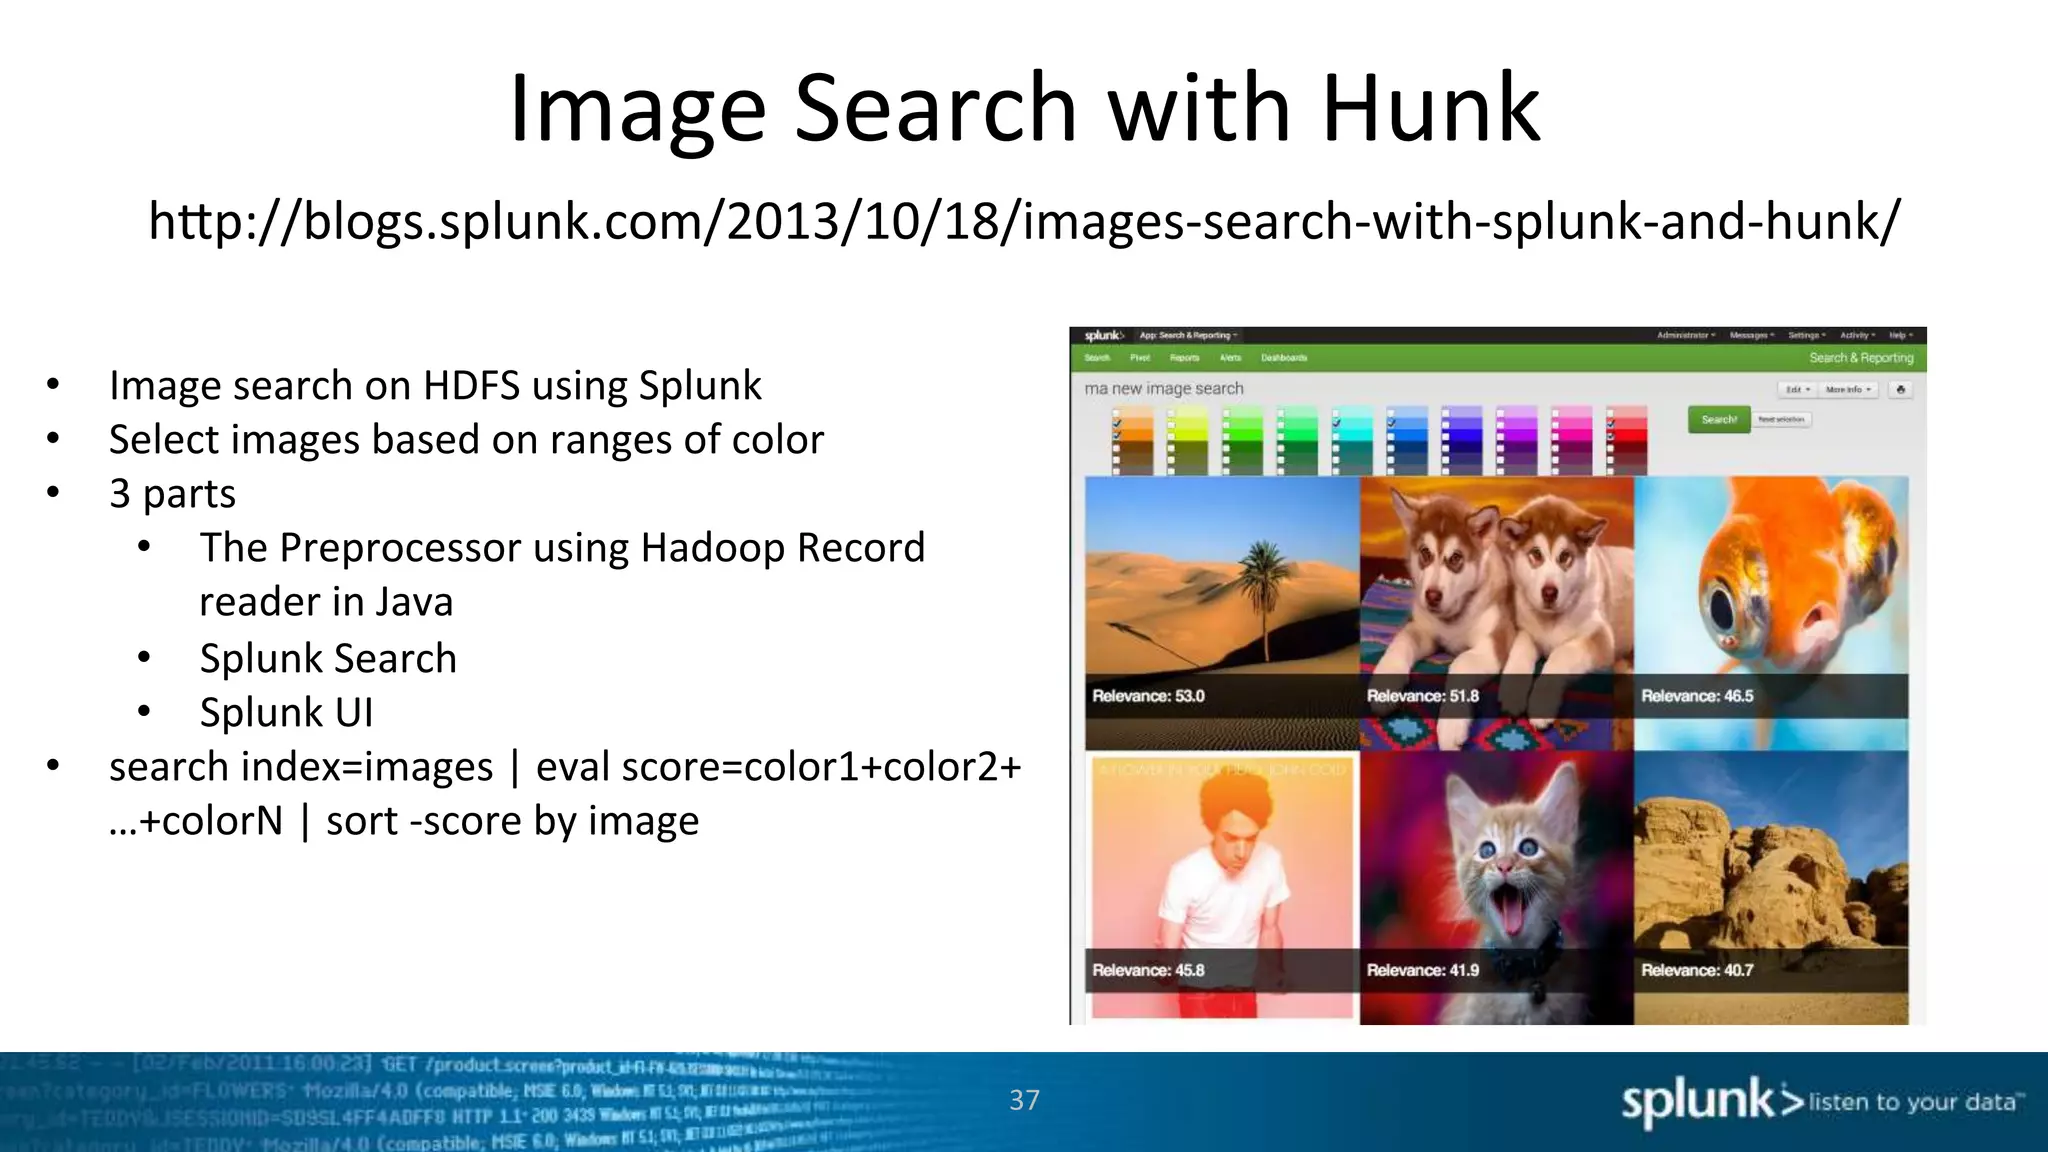2048x1152 pixels.
Task: Check the palest yellow shade checkbox
Action: point(1171,413)
